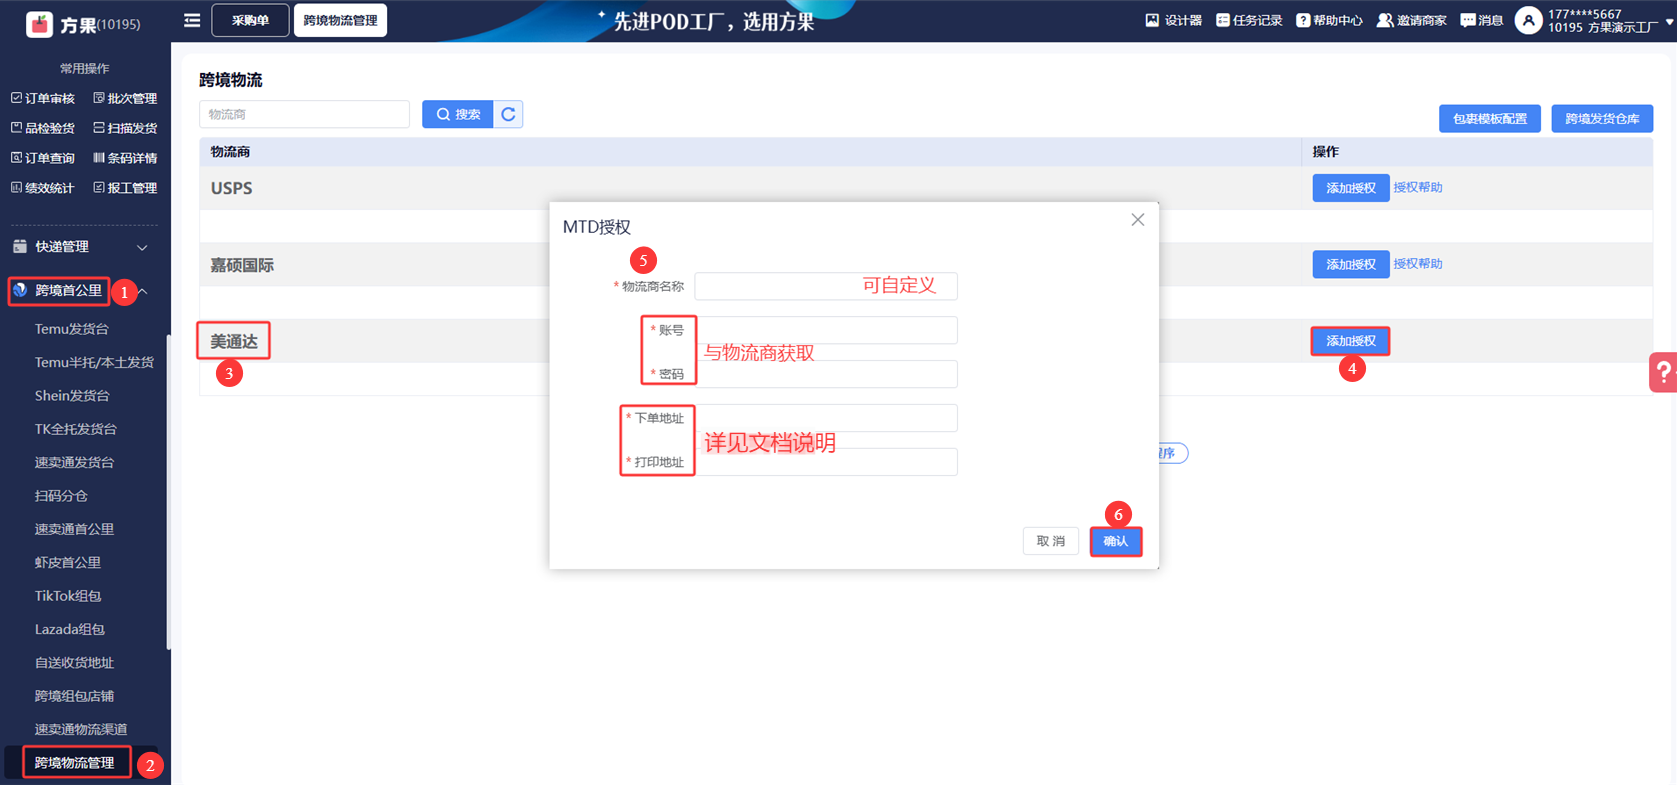Click the 方果 logo icon
The image size is (1677, 786).
39,23
